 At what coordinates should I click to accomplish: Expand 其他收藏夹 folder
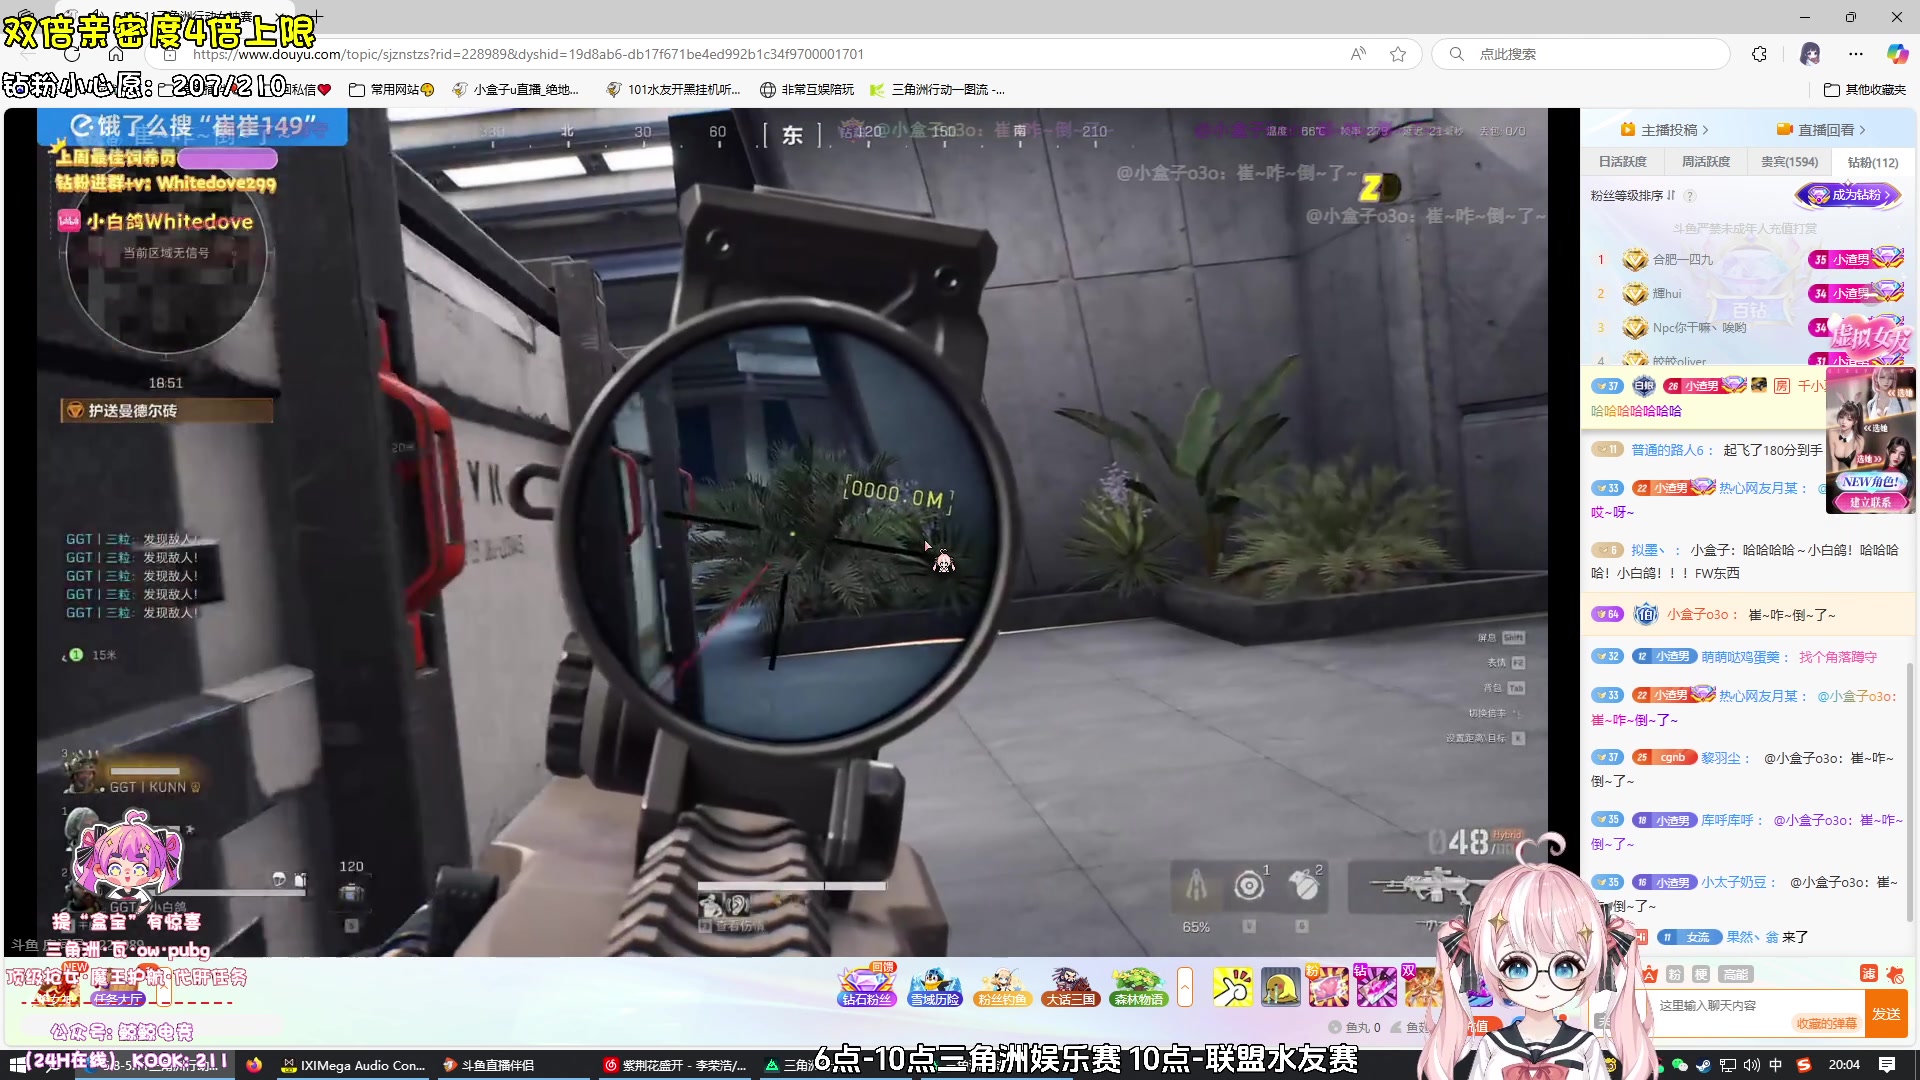coord(1865,89)
